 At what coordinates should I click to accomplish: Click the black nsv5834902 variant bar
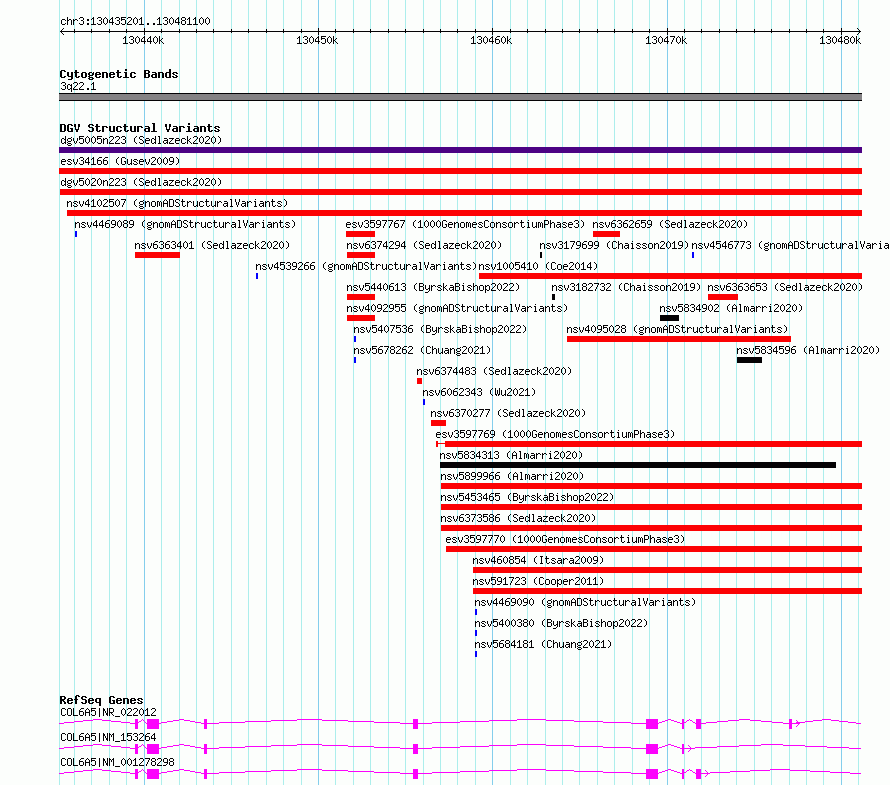tap(669, 318)
